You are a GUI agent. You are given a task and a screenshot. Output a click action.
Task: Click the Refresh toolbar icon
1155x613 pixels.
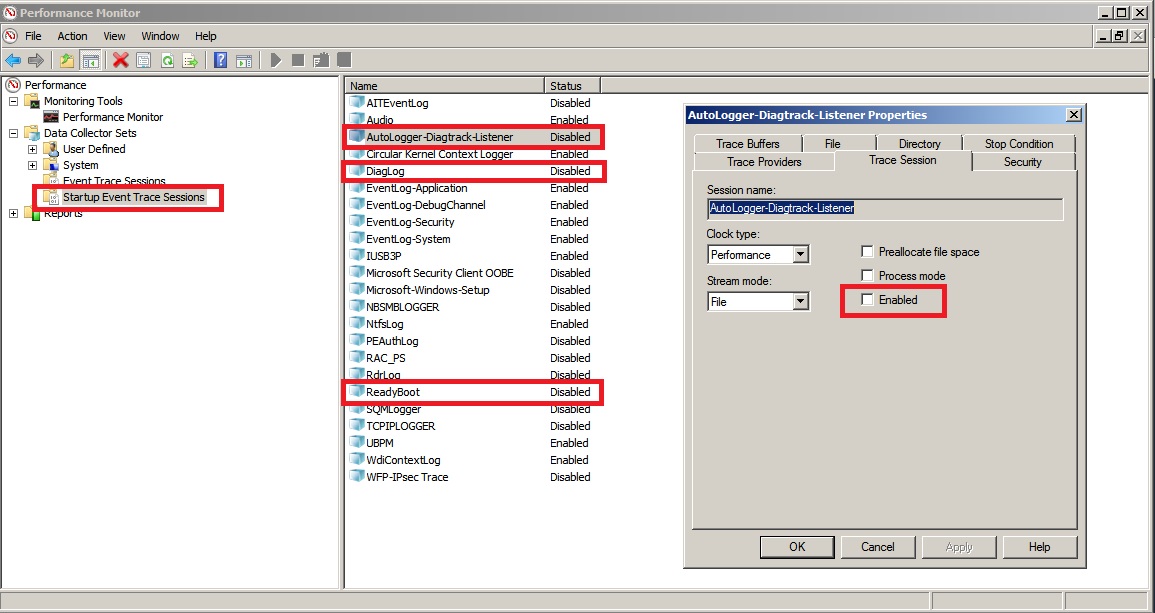coord(168,60)
